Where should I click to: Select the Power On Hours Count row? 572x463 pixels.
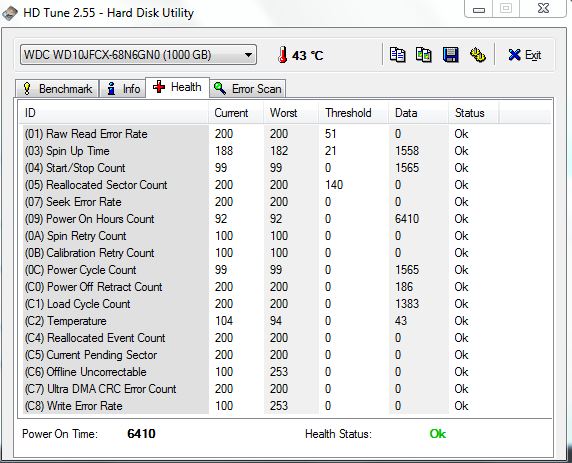tap(285, 219)
